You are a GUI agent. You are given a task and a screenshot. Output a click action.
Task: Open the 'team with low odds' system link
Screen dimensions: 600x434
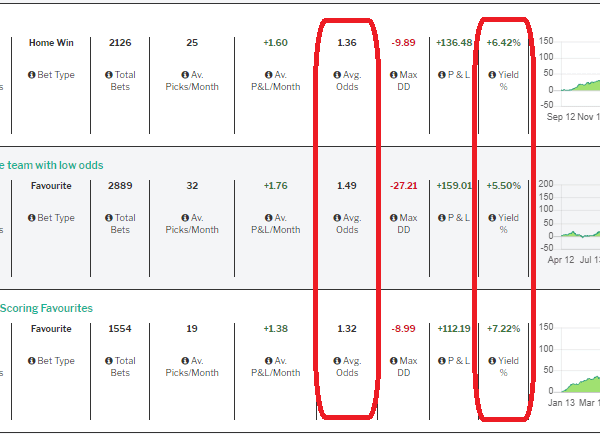click(x=52, y=165)
